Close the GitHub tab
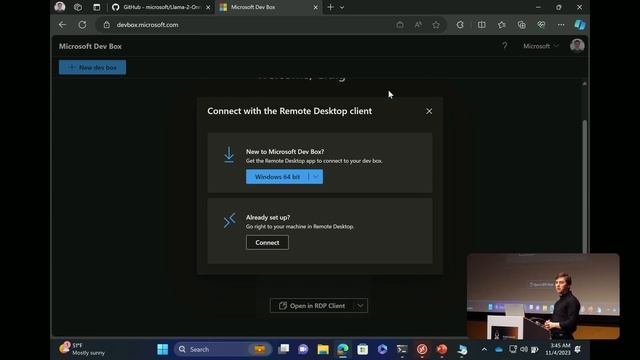This screenshot has width=640, height=360. [x=208, y=7]
